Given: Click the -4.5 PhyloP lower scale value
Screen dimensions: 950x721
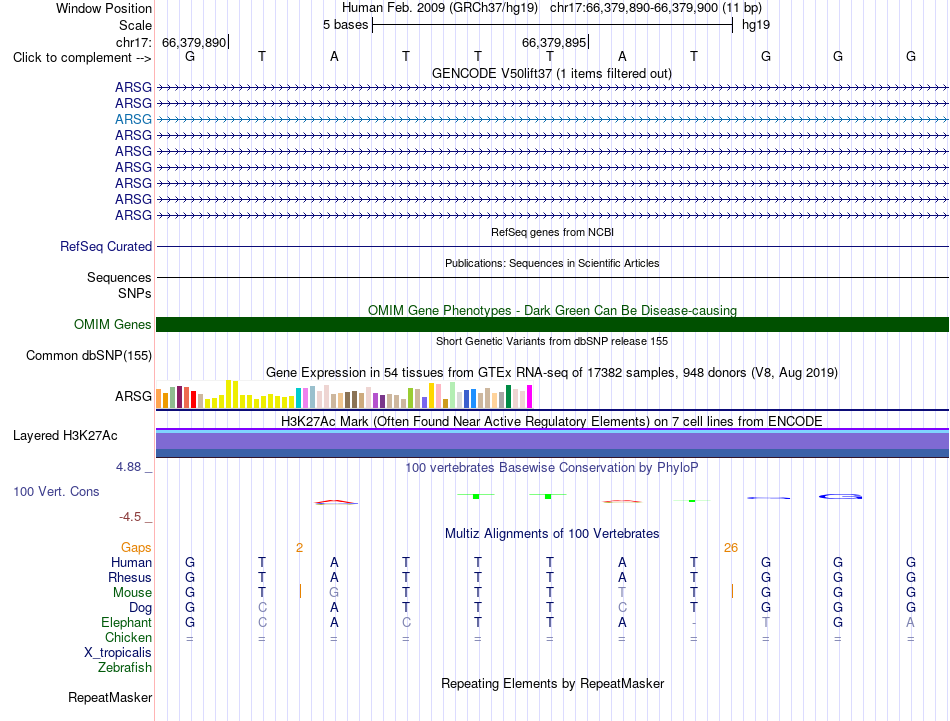Looking at the screenshot, I should tap(130, 517).
